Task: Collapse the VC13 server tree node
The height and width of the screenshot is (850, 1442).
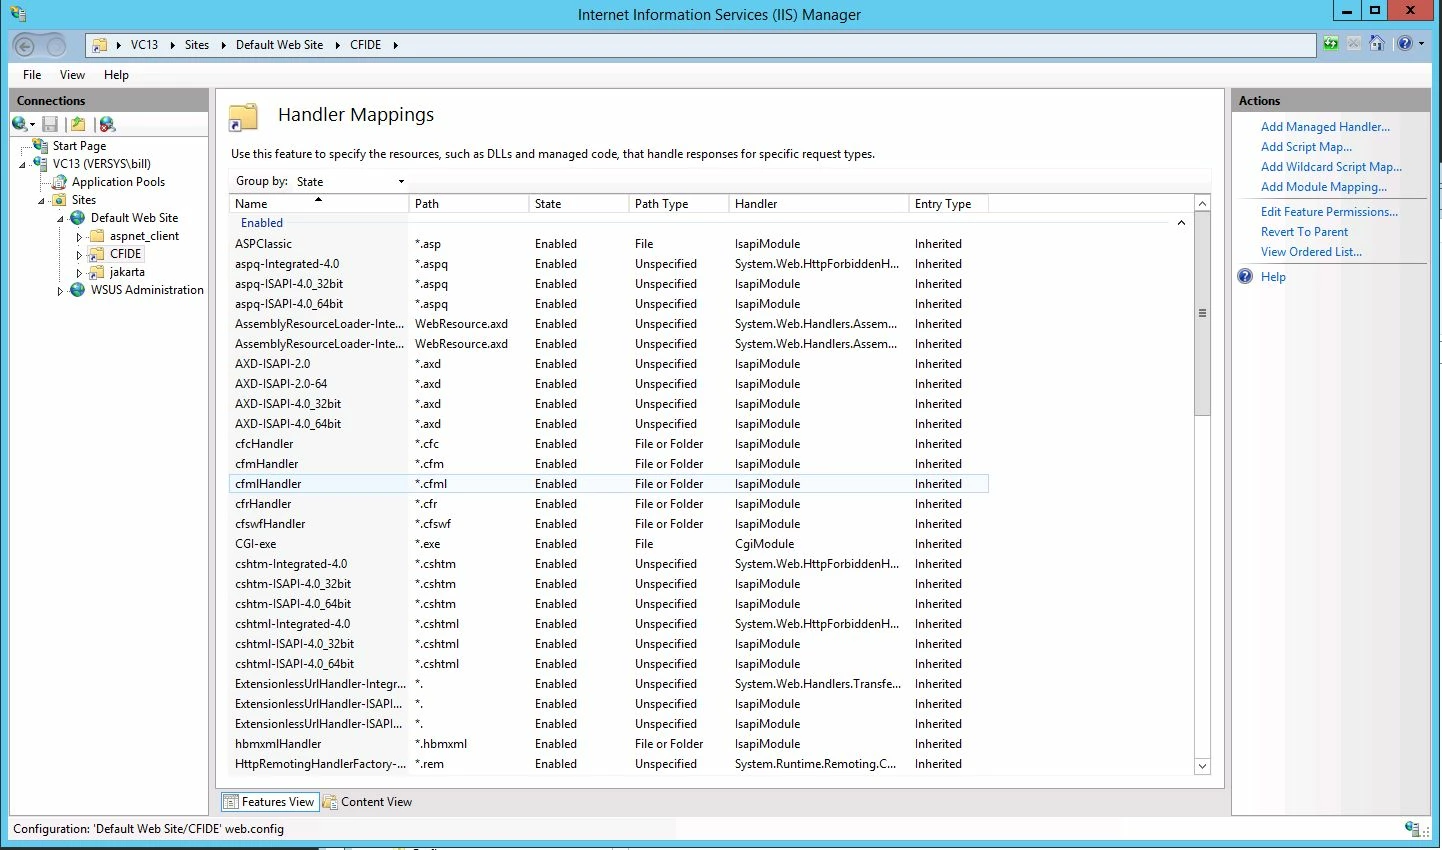Action: pos(22,164)
